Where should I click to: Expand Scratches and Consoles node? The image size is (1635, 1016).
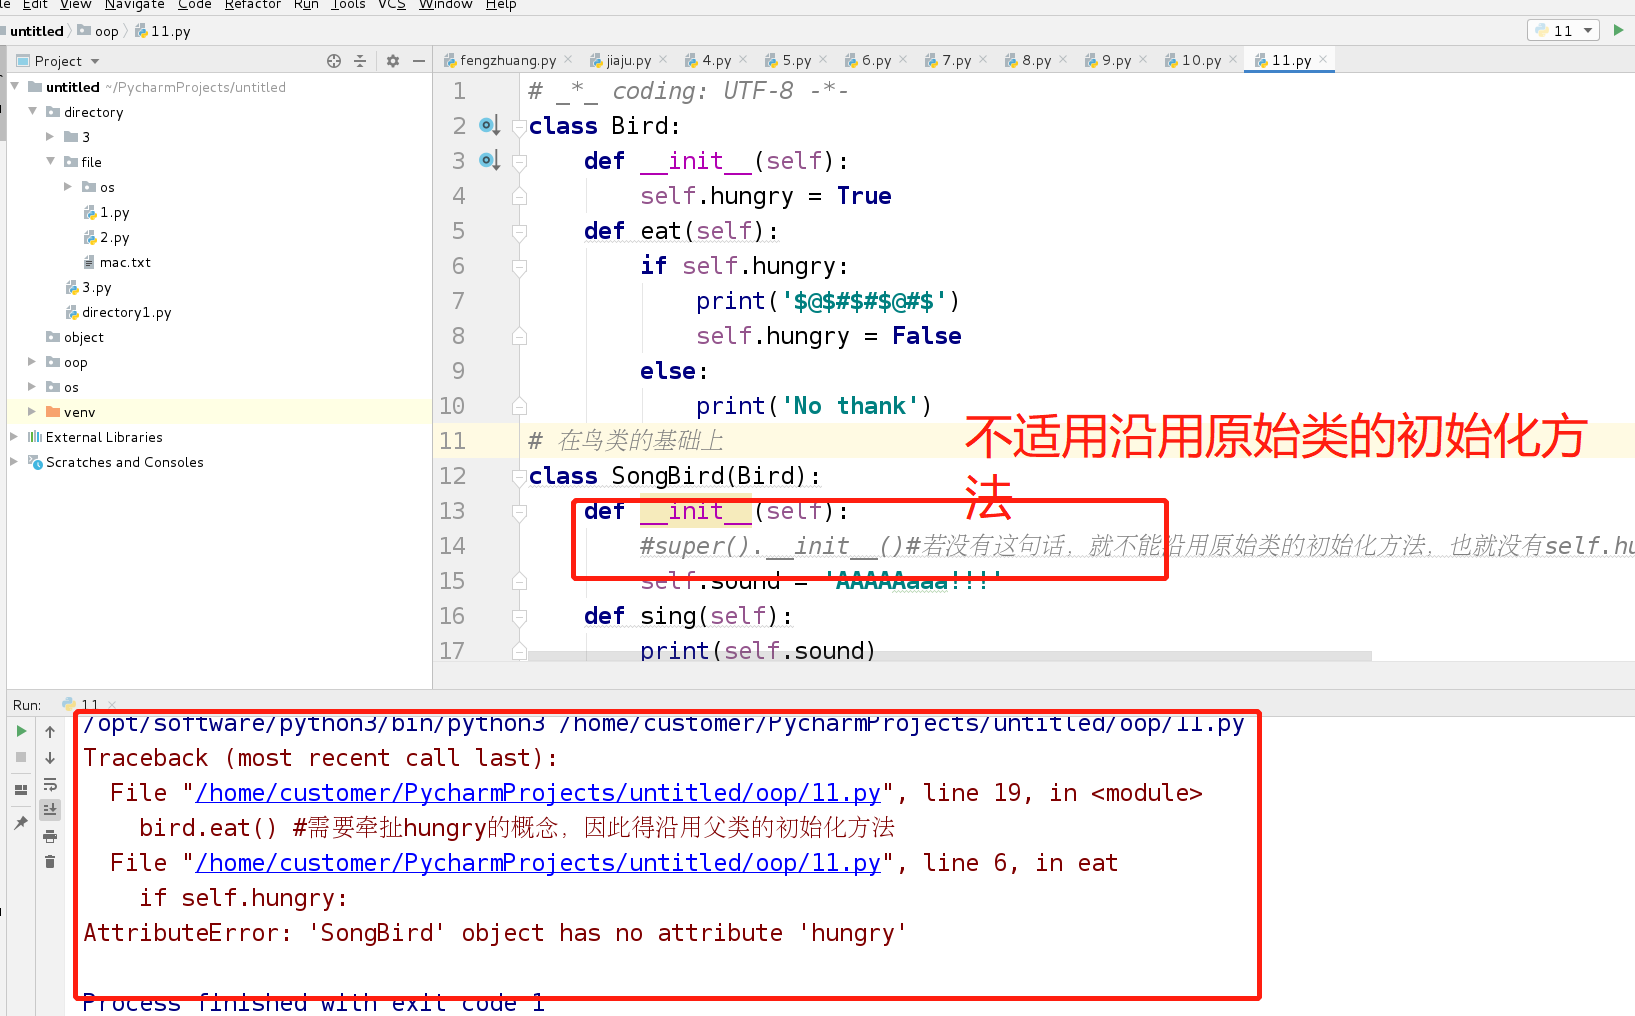point(15,461)
